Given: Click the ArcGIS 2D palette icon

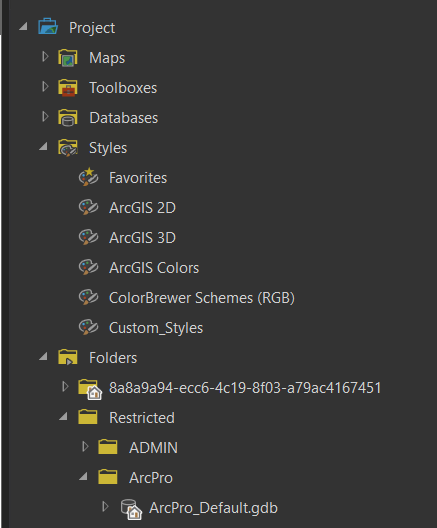Looking at the screenshot, I should point(88,207).
